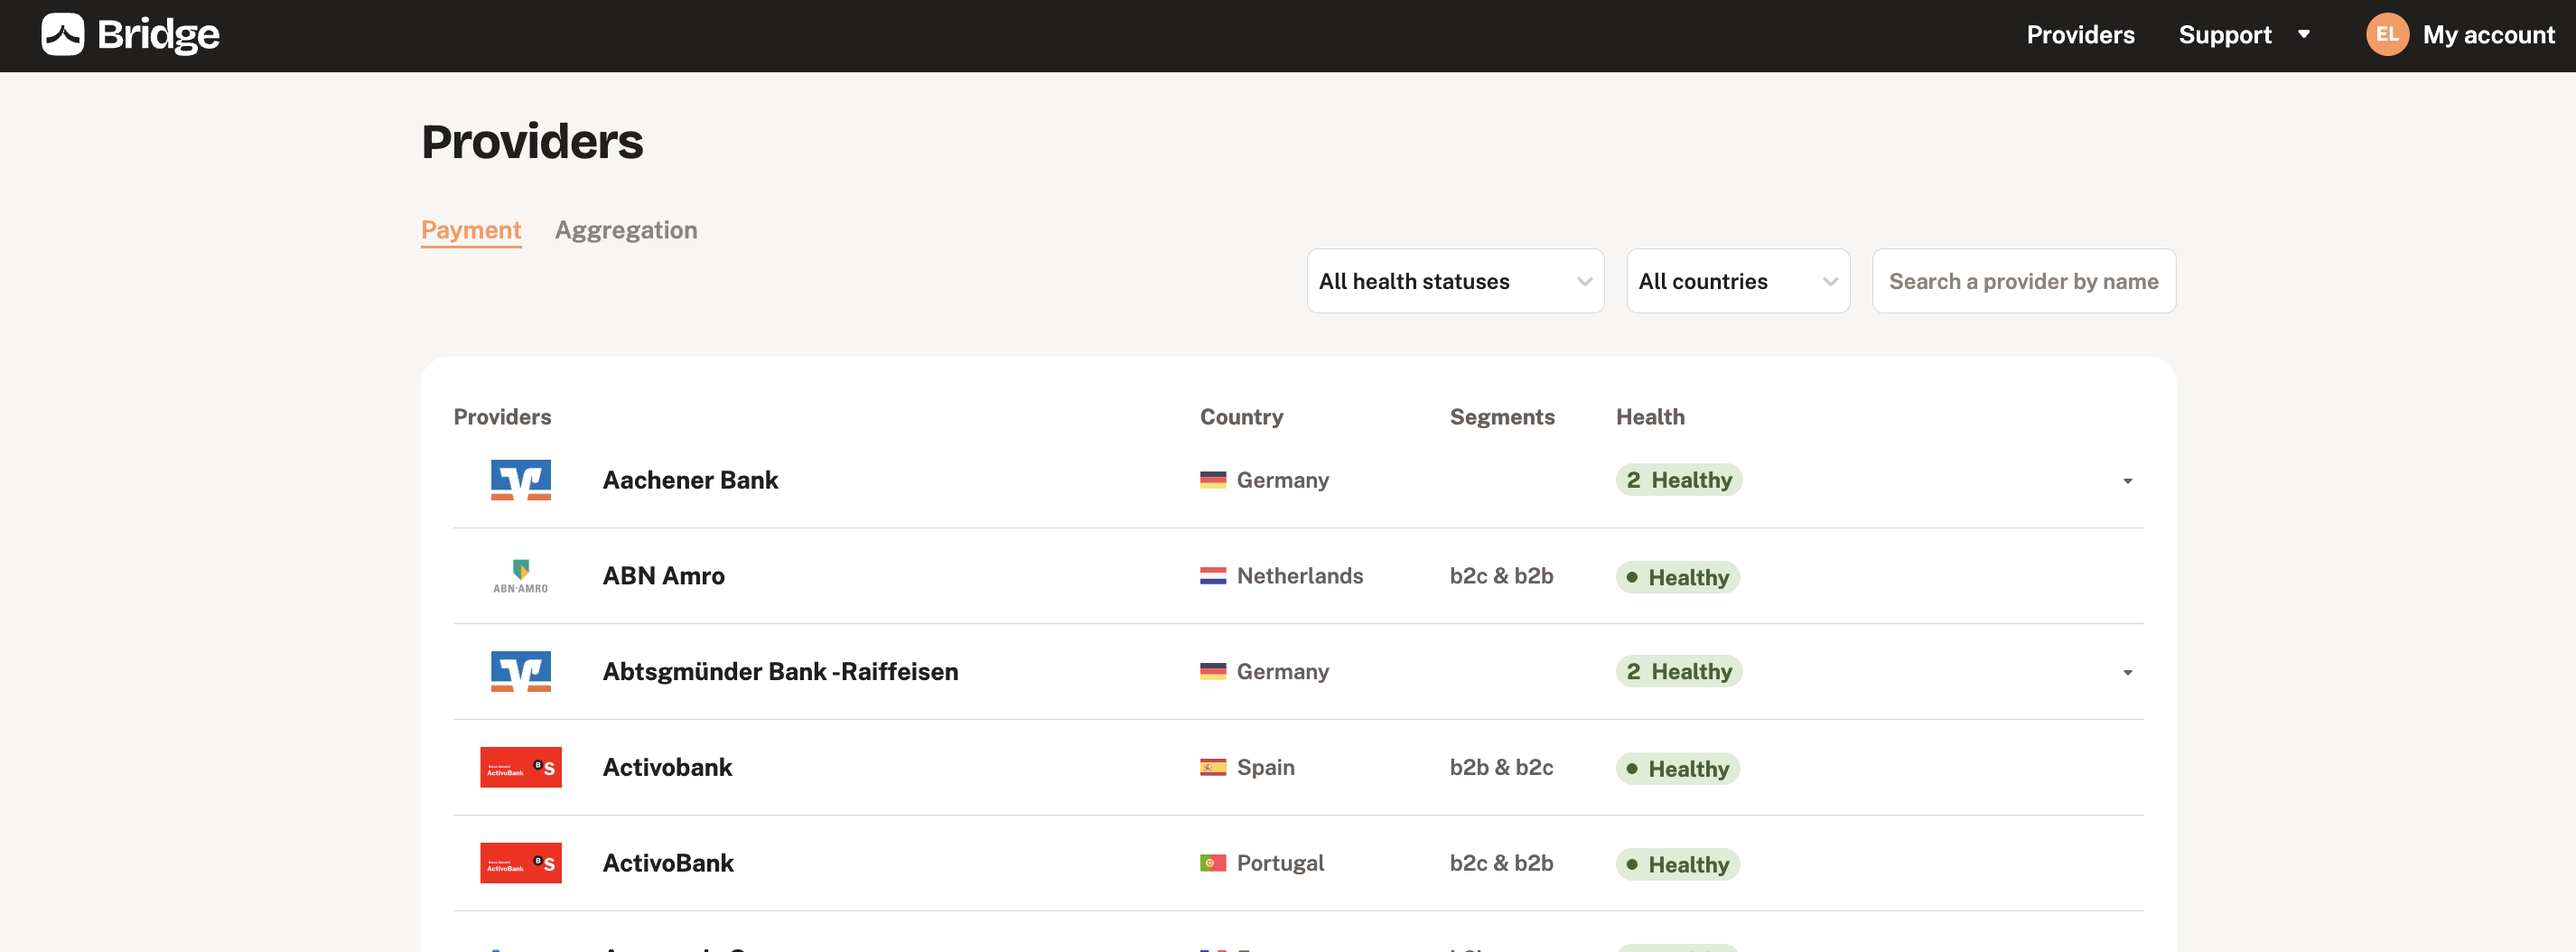Select the ABN Amro name
The width and height of the screenshot is (2576, 952).
pos(663,576)
